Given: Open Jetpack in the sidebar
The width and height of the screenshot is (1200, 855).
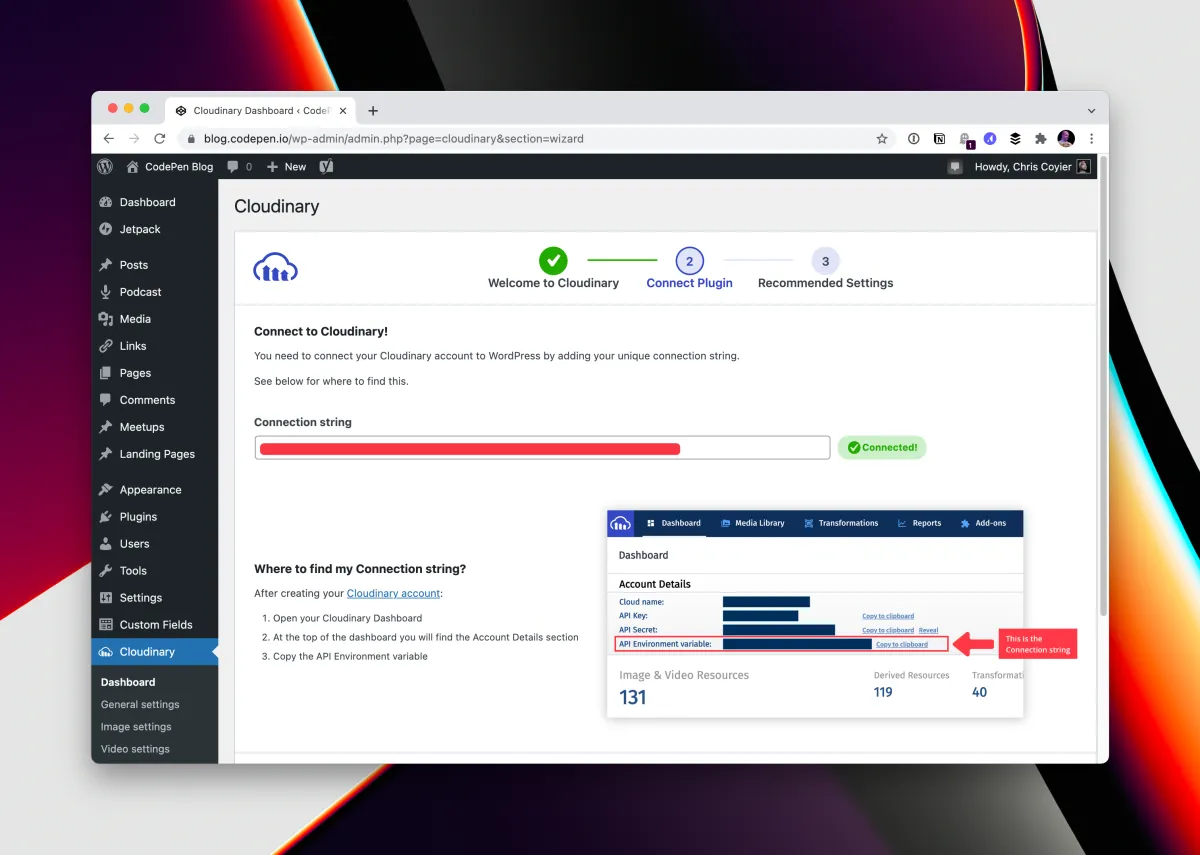Looking at the screenshot, I should tap(140, 229).
